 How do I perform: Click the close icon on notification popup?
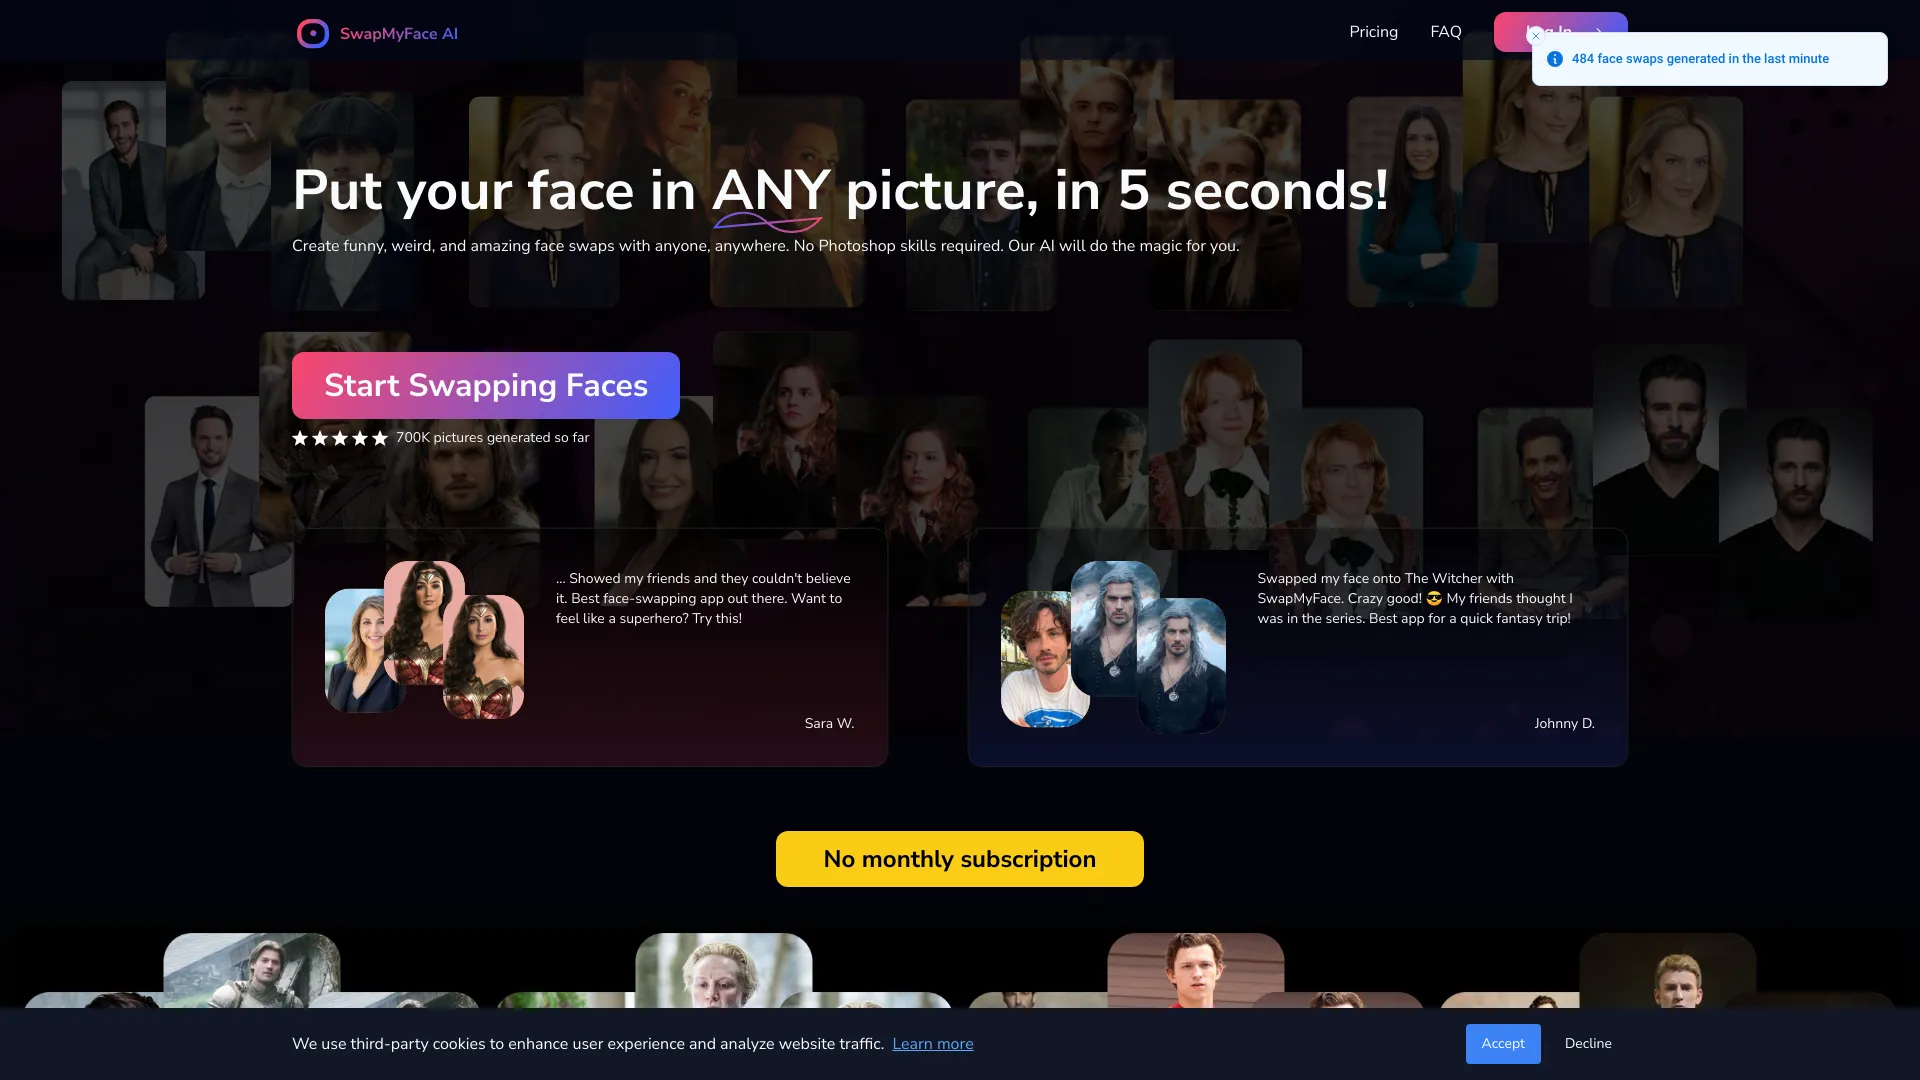point(1538,36)
